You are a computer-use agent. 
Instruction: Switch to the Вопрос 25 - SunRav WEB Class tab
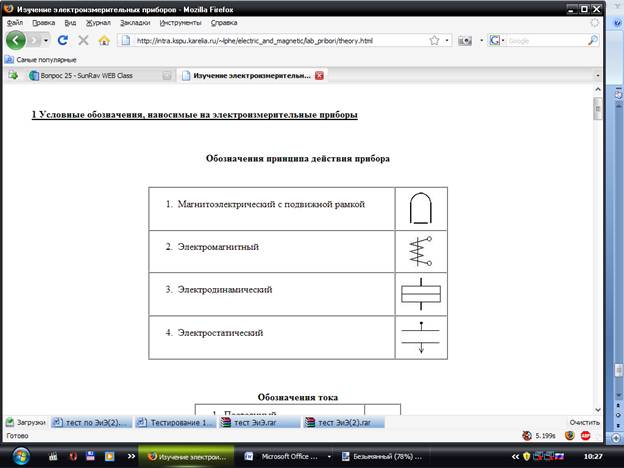coord(99,75)
